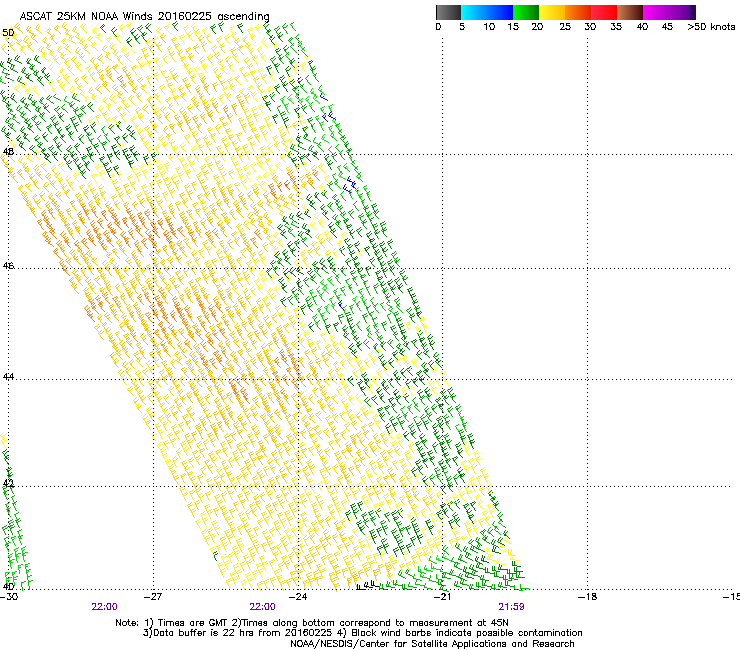Select the brown 35-40 knots legend segment

point(630,12)
